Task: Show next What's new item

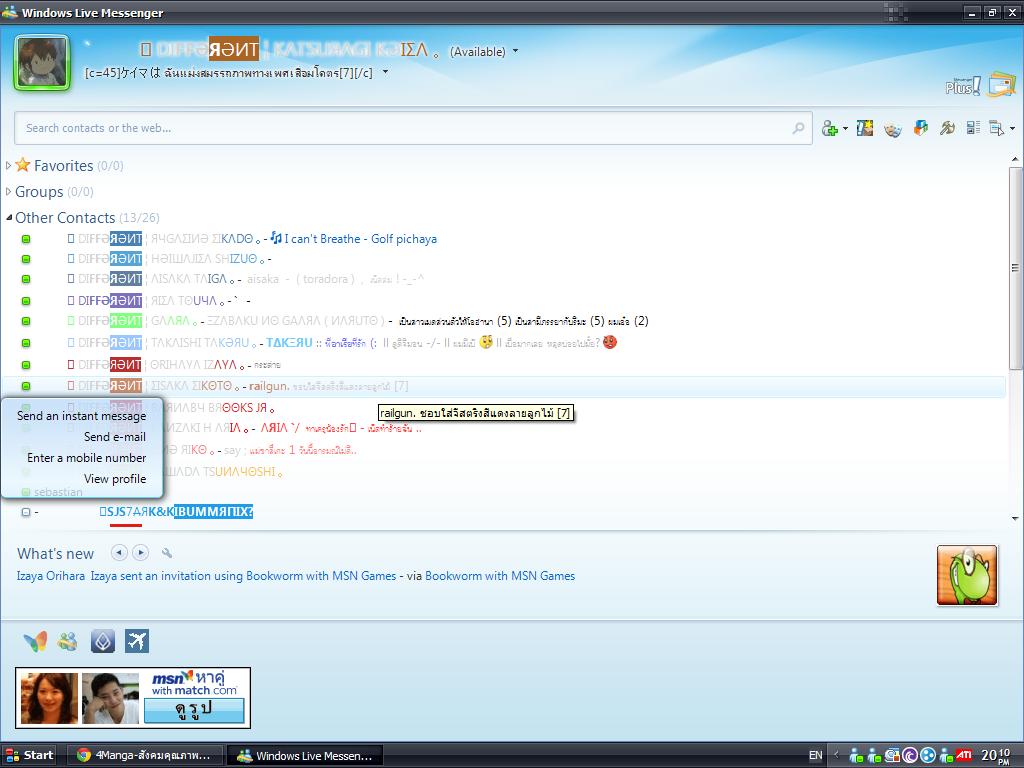Action: pyautogui.click(x=140, y=552)
